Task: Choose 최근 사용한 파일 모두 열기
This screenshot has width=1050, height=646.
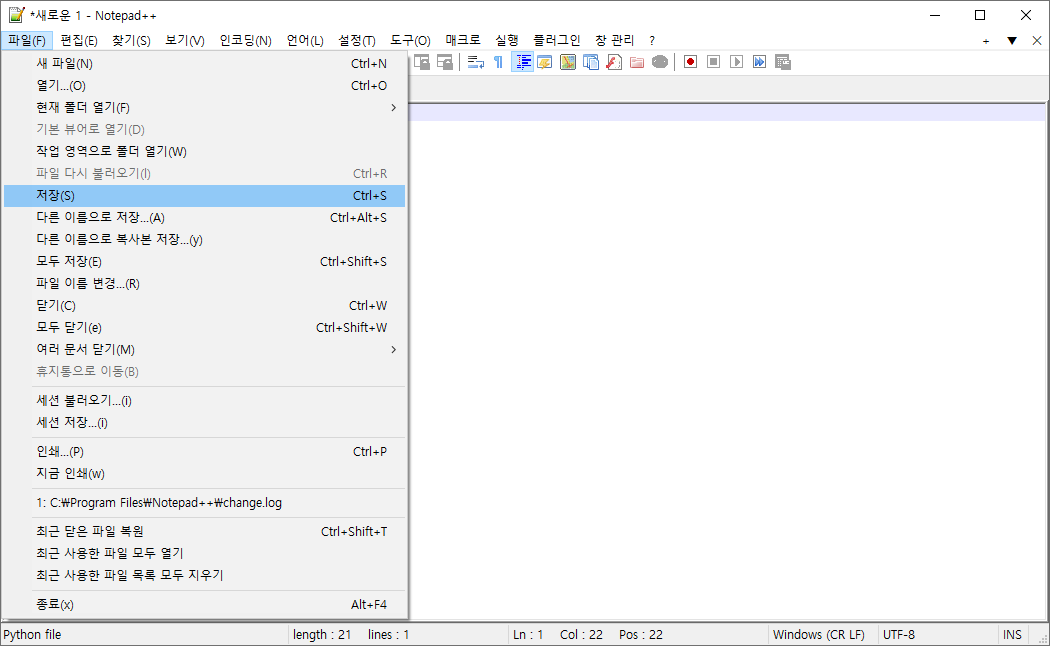Action: coord(204,554)
